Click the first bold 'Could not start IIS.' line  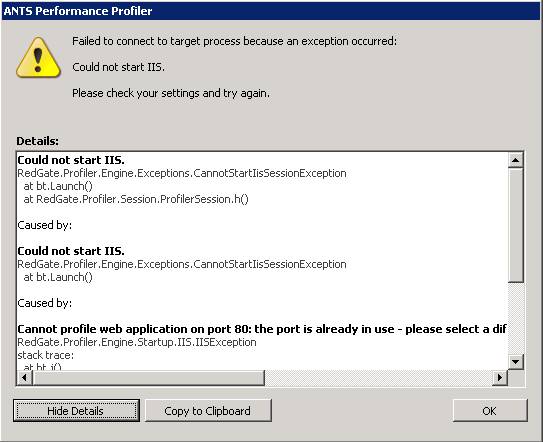pos(71,160)
